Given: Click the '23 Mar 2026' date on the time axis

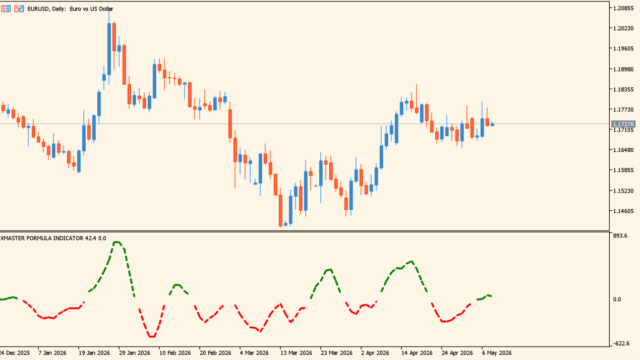Looking at the screenshot, I should point(336,353).
